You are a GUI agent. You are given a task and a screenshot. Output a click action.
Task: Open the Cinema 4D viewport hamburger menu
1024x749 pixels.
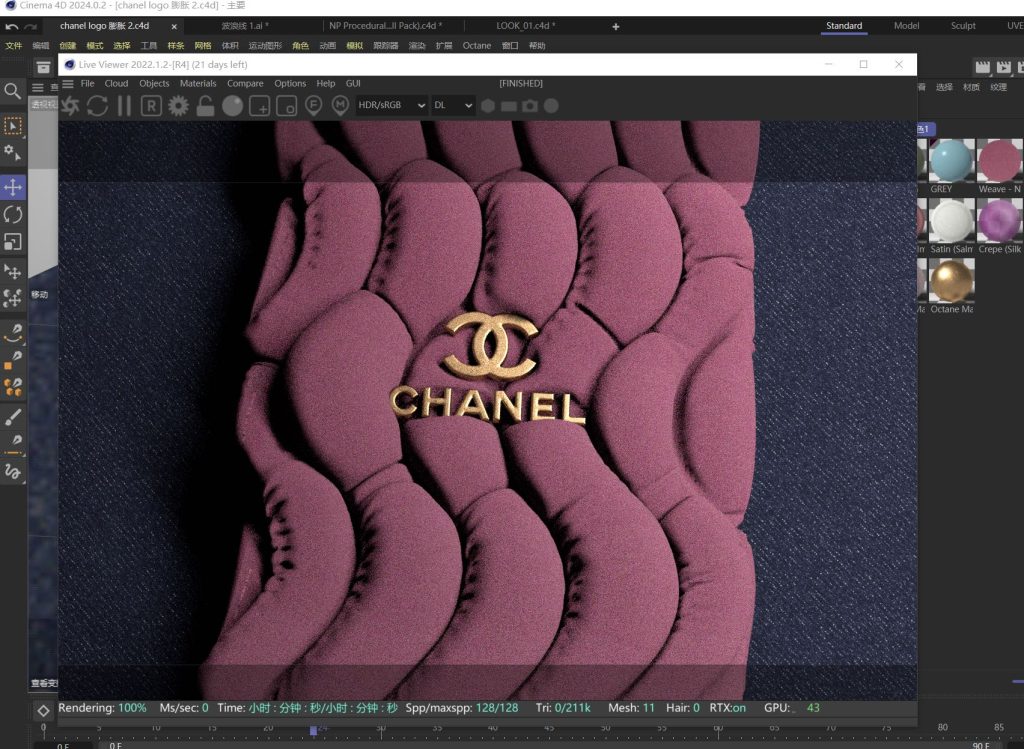38,88
